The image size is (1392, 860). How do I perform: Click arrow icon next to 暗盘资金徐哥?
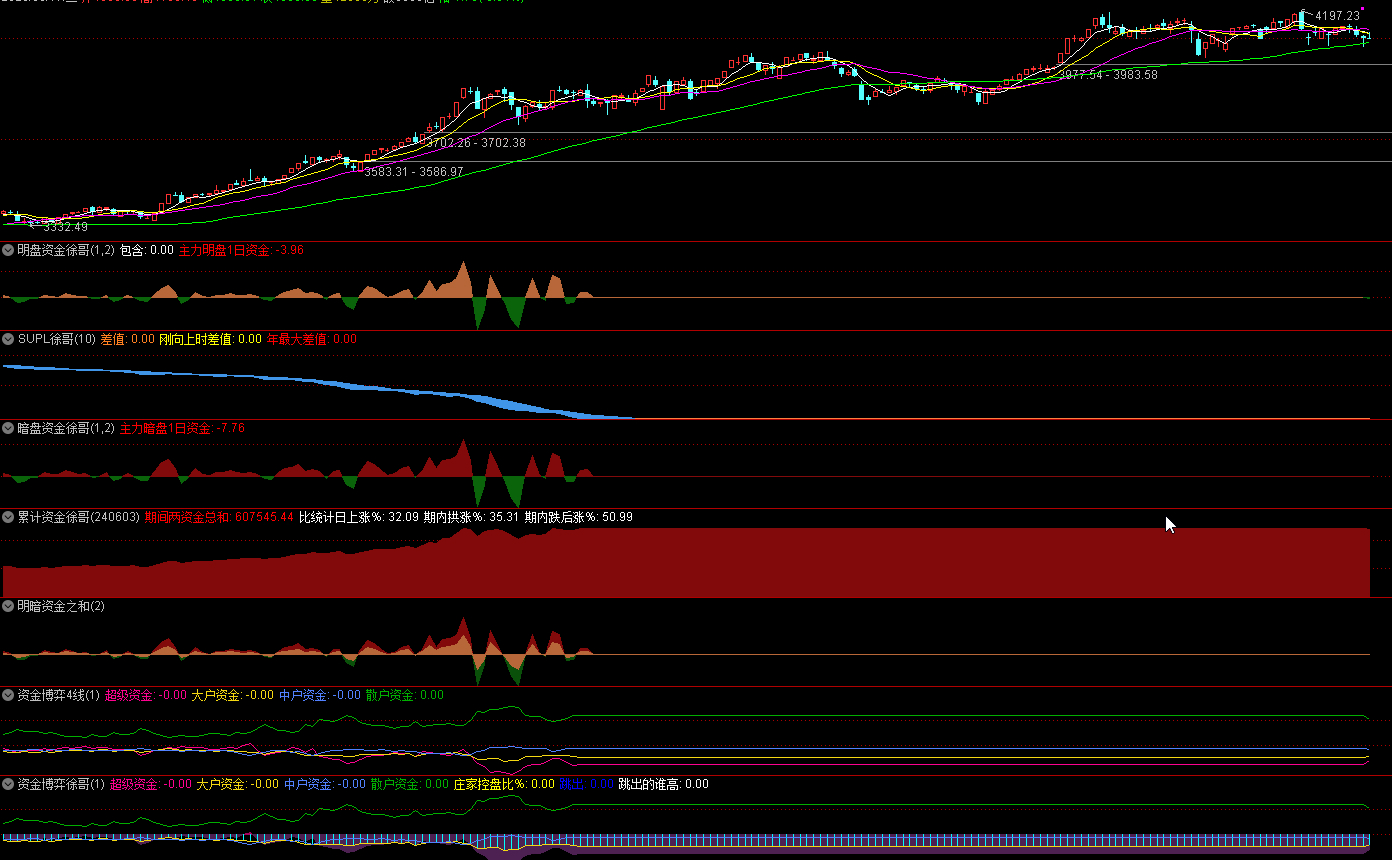[x=8, y=428]
